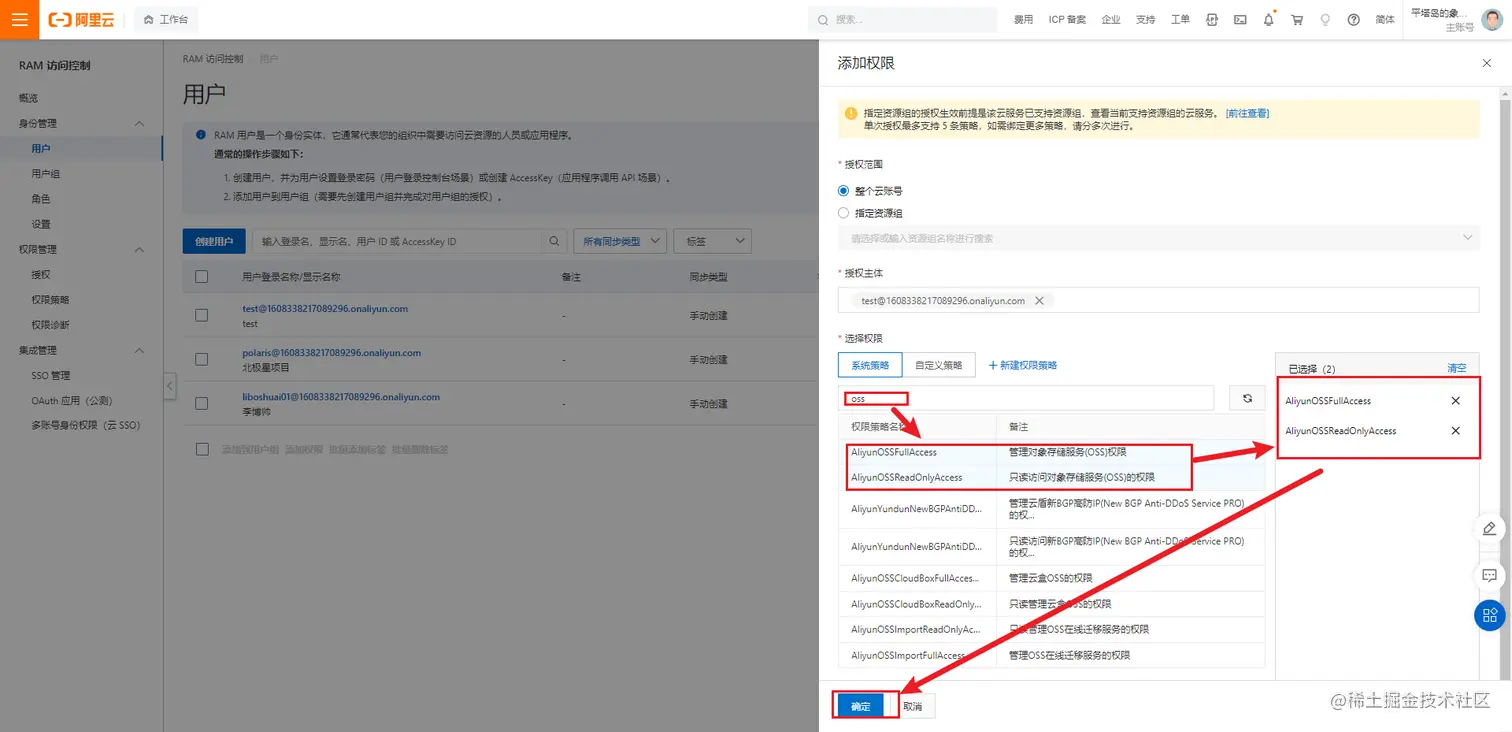Click the 新建权限策略 link

(x=1023, y=365)
